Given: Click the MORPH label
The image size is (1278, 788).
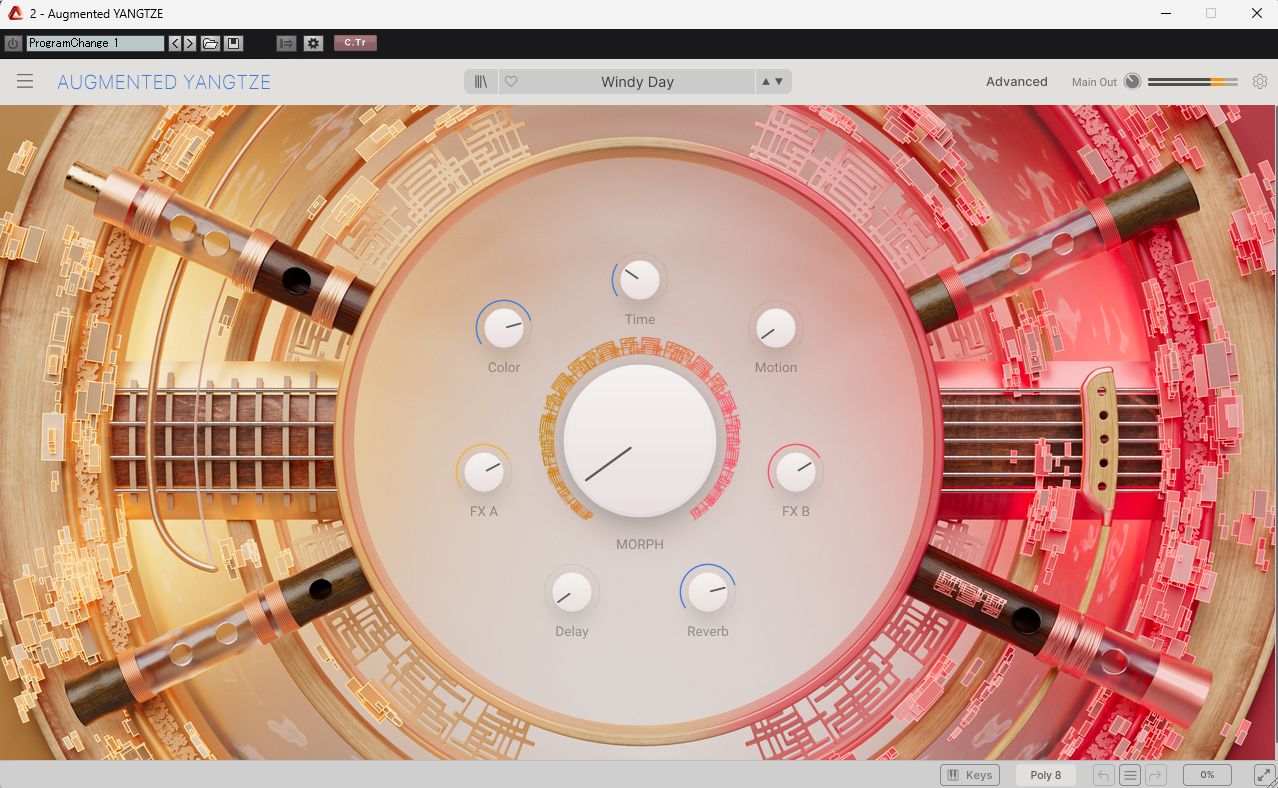Looking at the screenshot, I should (640, 545).
